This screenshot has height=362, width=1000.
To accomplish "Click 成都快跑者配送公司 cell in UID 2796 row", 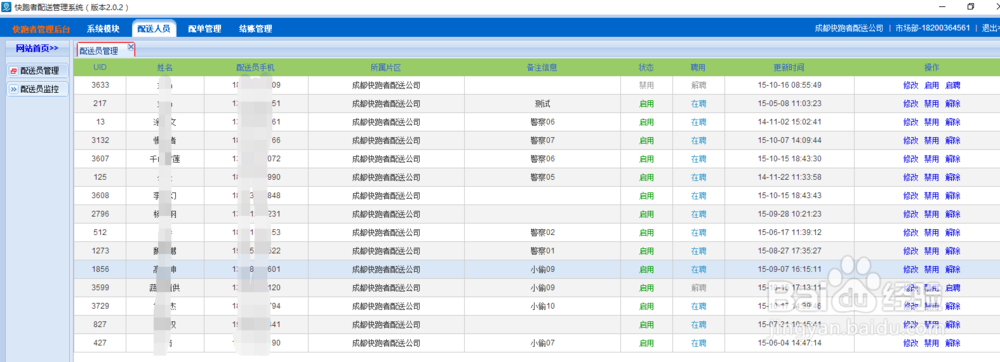I will click(386, 214).
